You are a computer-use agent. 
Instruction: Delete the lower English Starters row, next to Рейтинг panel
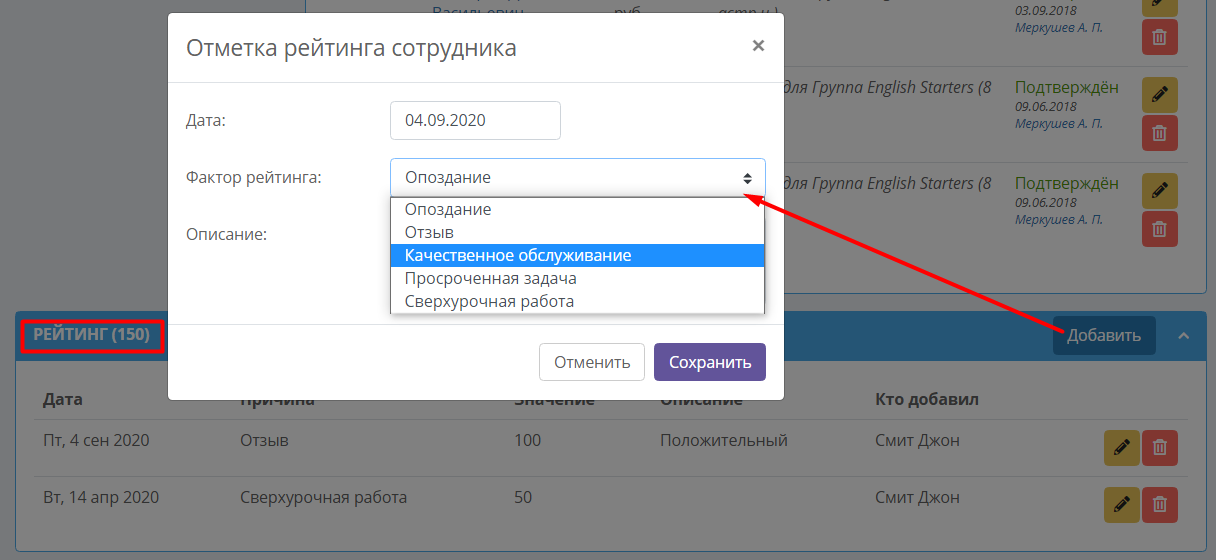click(1160, 229)
